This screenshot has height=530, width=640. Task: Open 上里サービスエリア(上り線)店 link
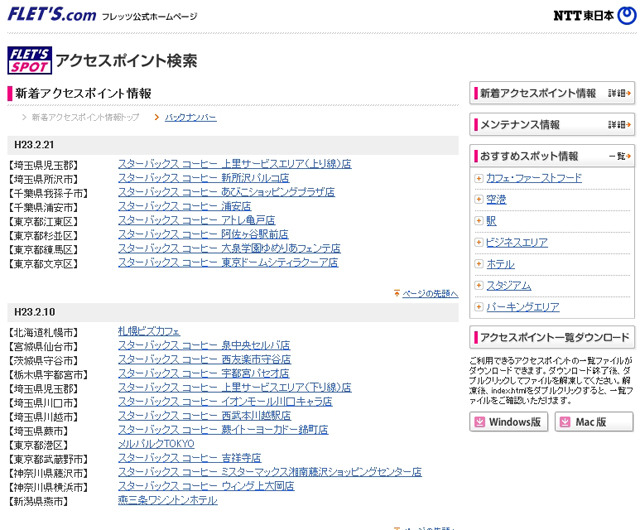pos(235,164)
